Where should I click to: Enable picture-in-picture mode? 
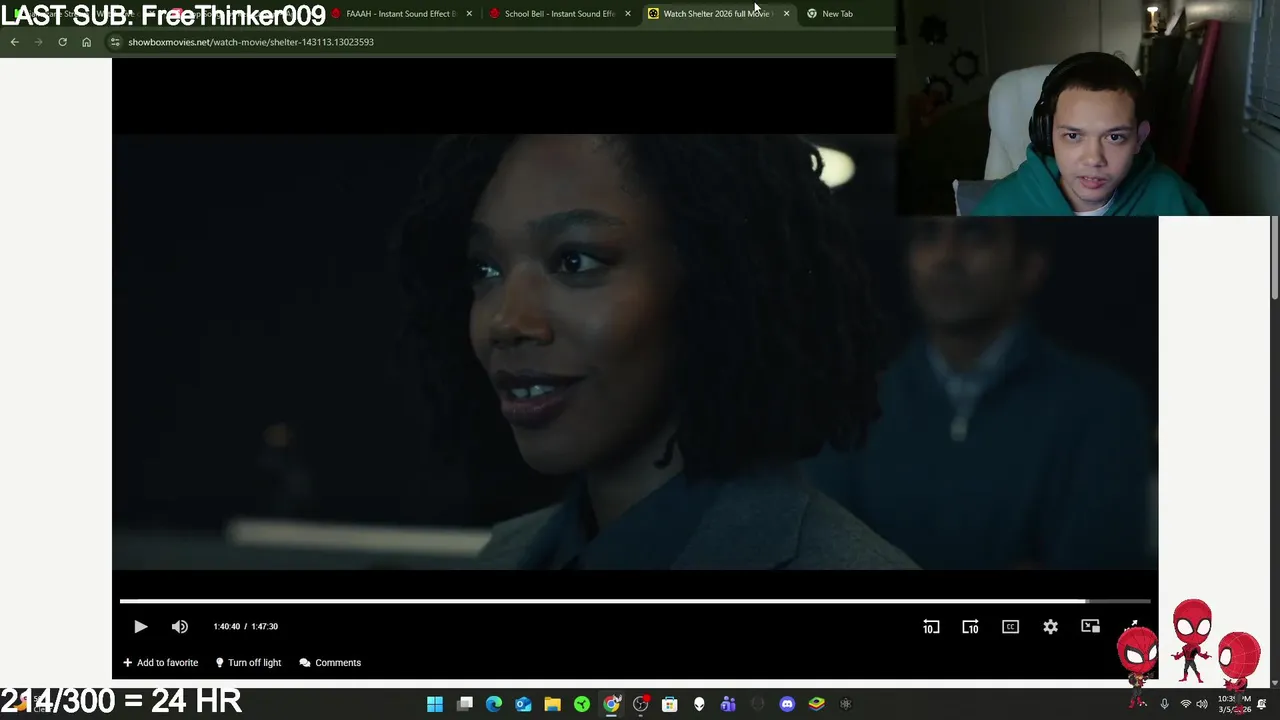[1090, 626]
